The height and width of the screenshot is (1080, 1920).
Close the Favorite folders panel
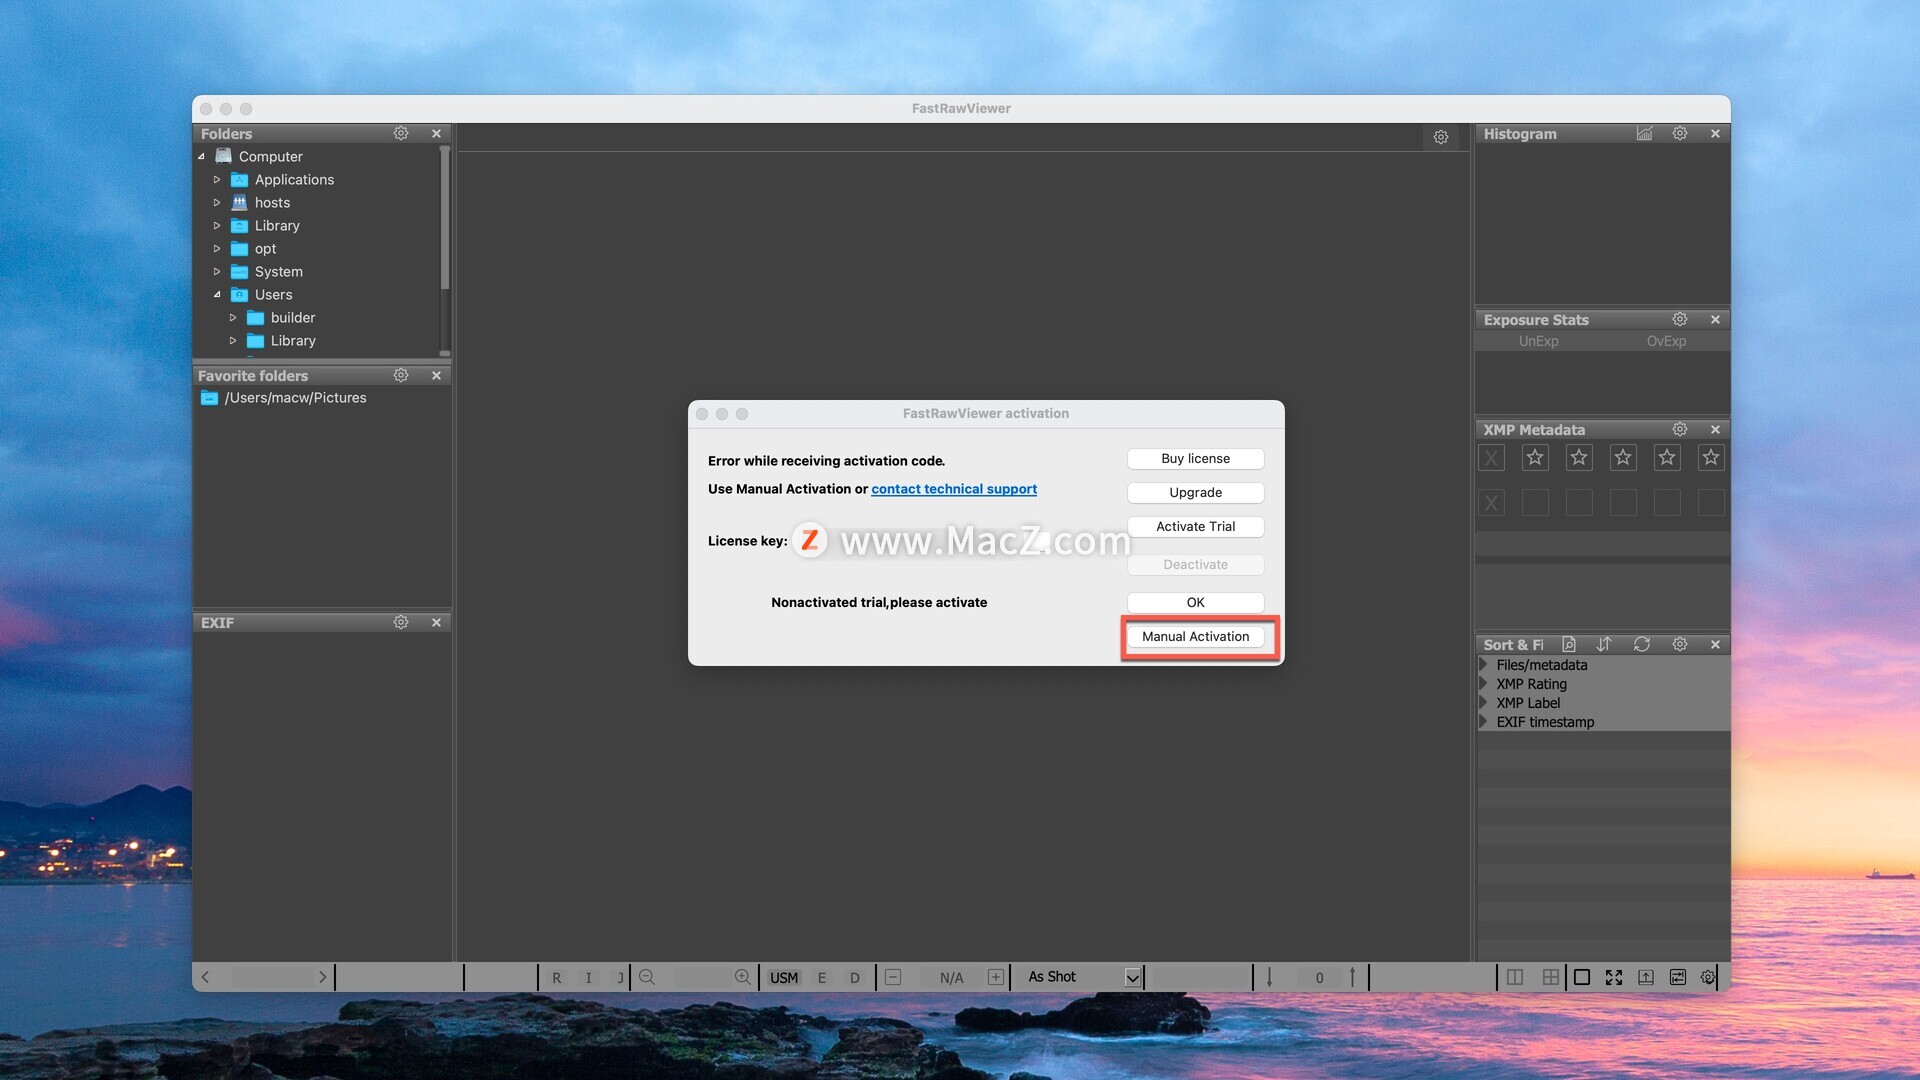click(436, 375)
